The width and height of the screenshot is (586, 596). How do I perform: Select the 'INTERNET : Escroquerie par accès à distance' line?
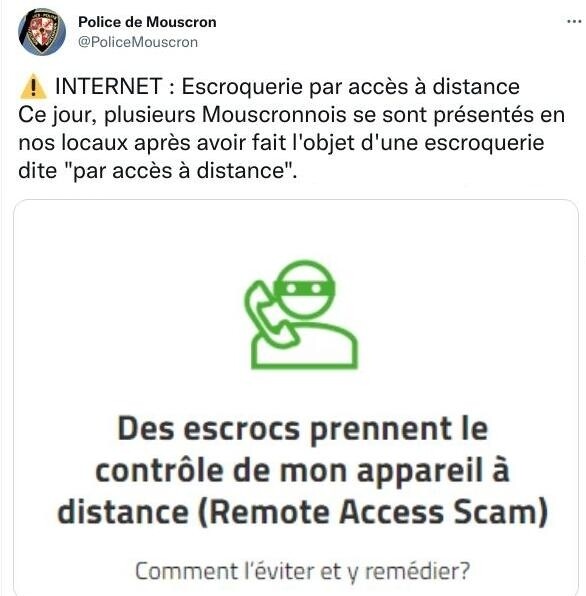[287, 87]
